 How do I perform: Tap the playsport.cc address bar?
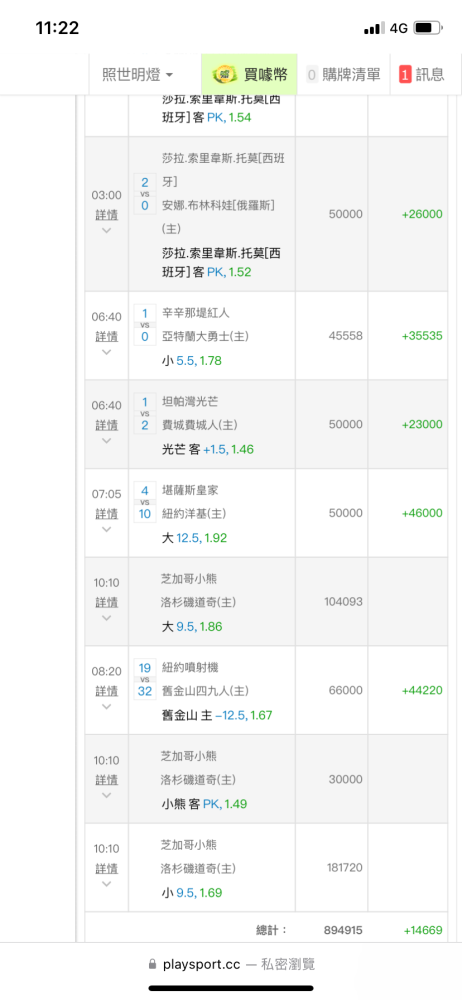[x=231, y=964]
